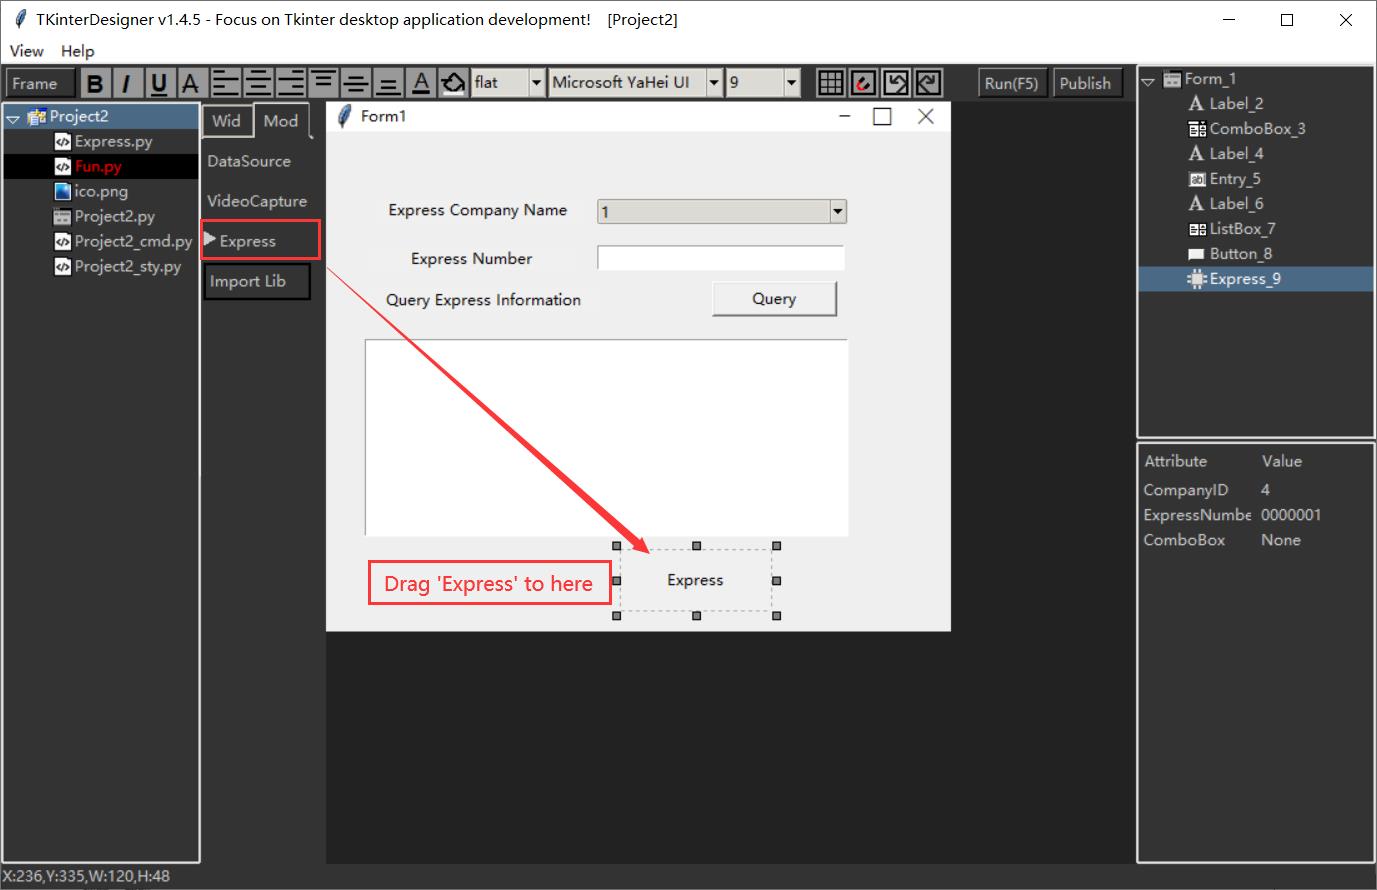The height and width of the screenshot is (890, 1377).
Task: Select the Express widget on the form
Action: coord(696,580)
